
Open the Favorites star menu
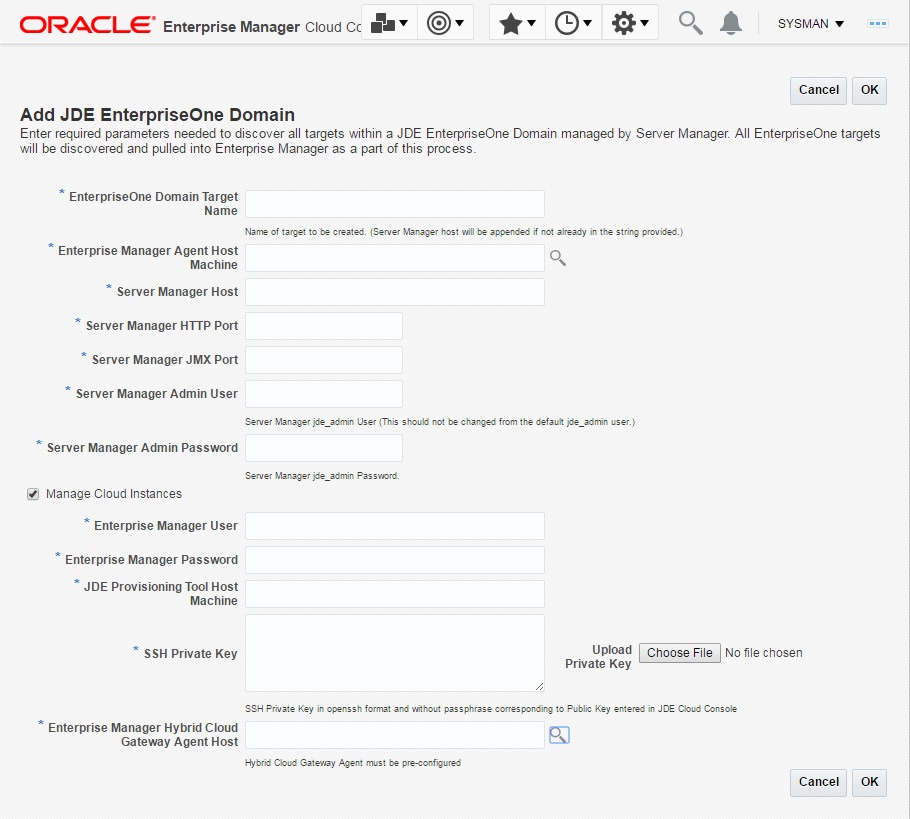coord(517,23)
